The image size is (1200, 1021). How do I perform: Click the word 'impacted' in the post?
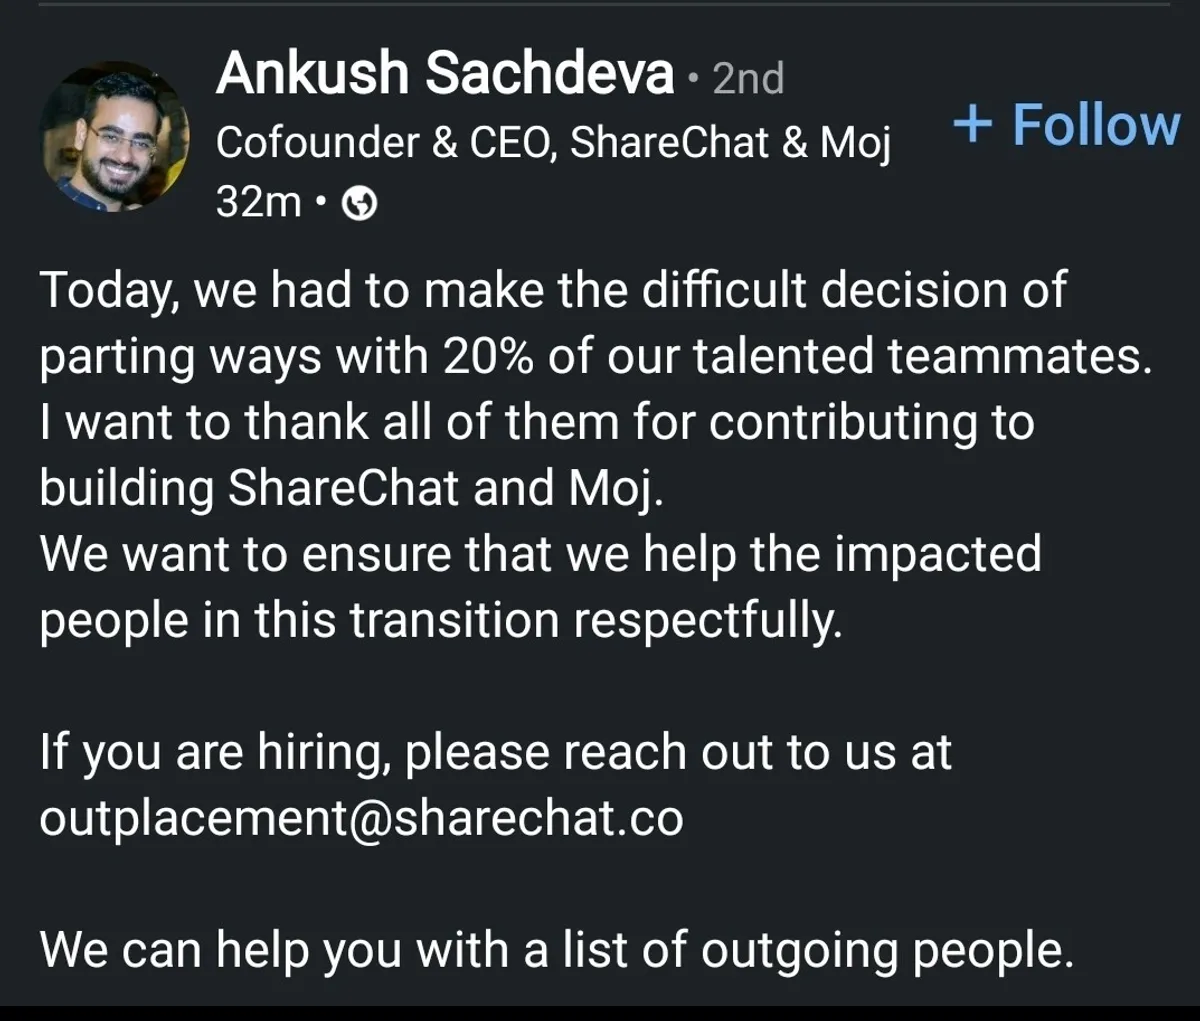(x=937, y=554)
